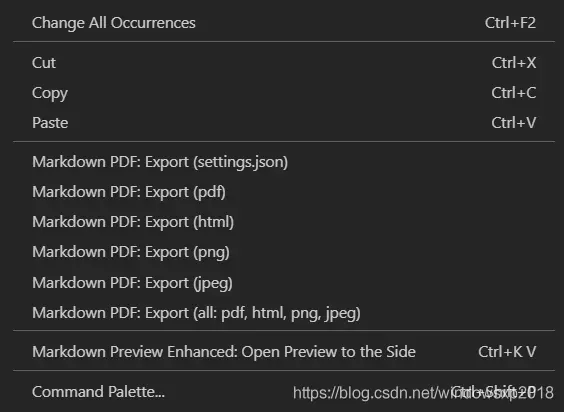Open Markdown Preview Enhanced preview to the side
The width and height of the screenshot is (564, 412).
click(284, 352)
